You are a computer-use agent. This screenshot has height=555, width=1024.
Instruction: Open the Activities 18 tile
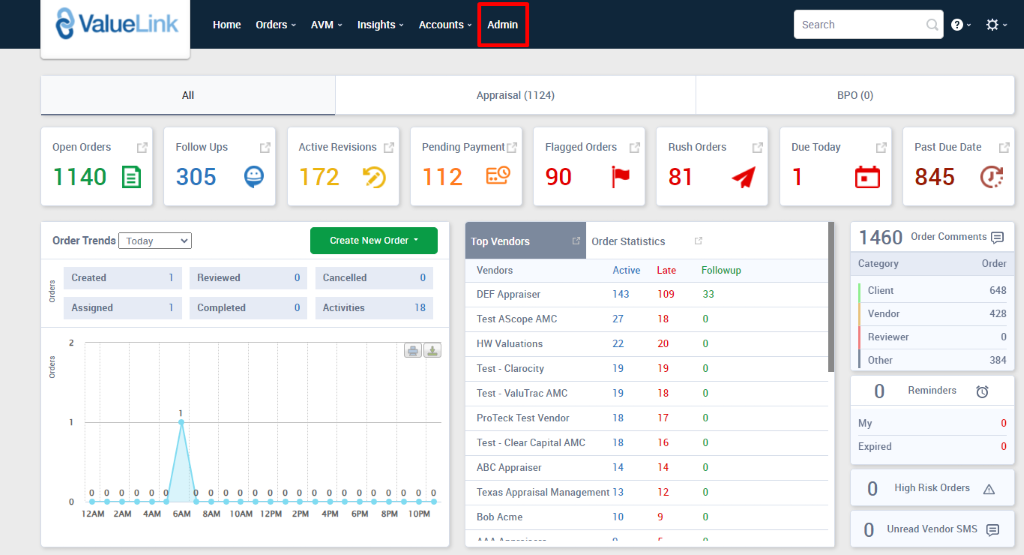374,308
